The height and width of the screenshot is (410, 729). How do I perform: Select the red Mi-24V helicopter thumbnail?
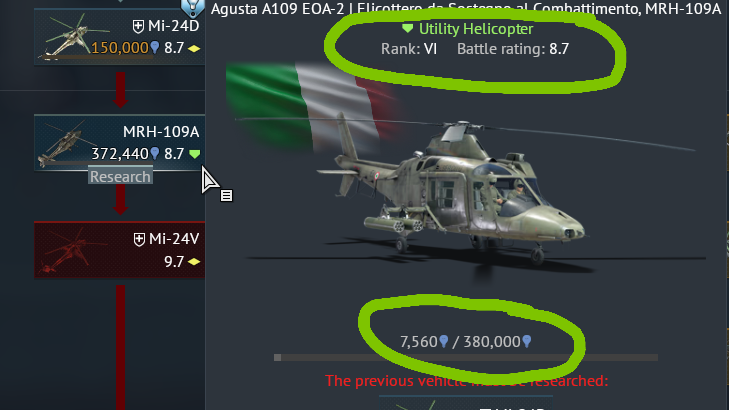point(65,250)
